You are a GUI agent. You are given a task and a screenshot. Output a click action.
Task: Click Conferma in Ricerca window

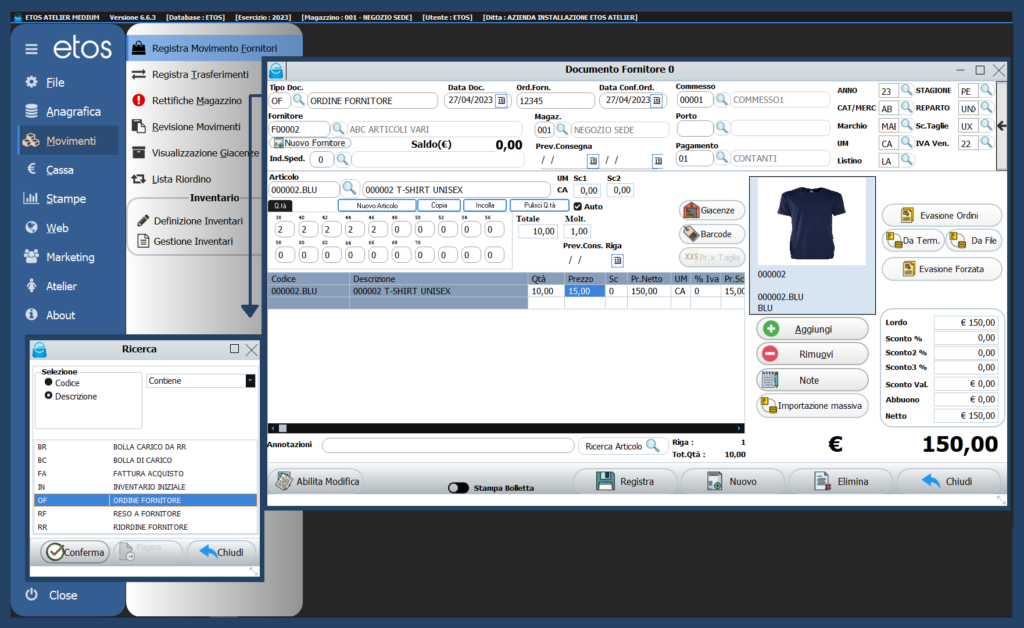[x=75, y=552]
